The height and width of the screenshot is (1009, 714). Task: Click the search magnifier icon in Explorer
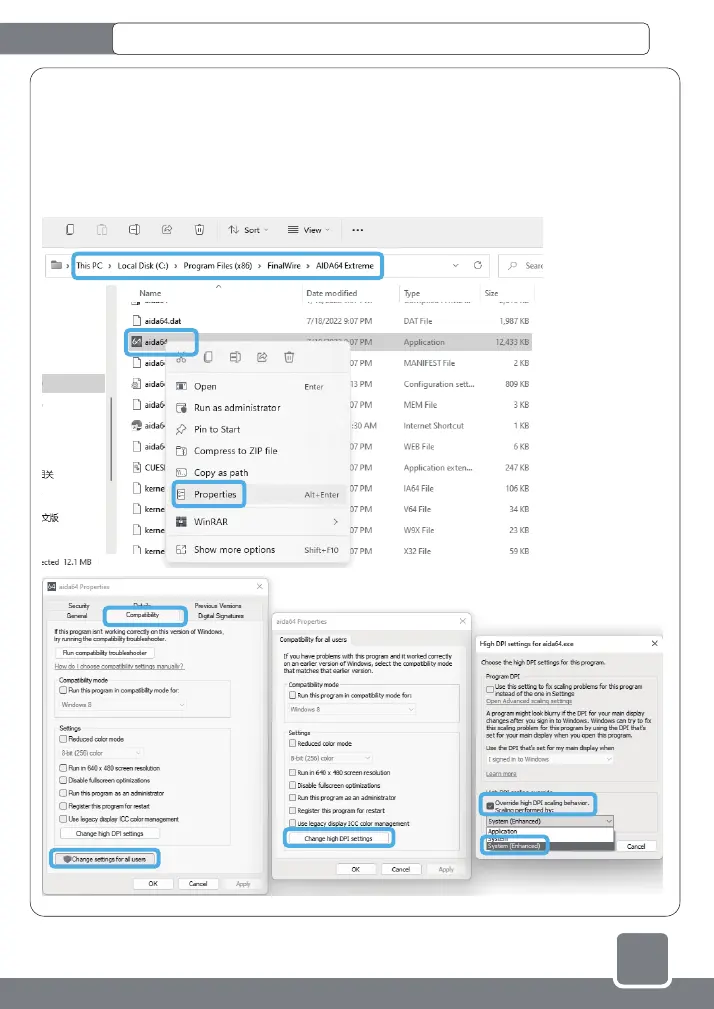point(513,265)
